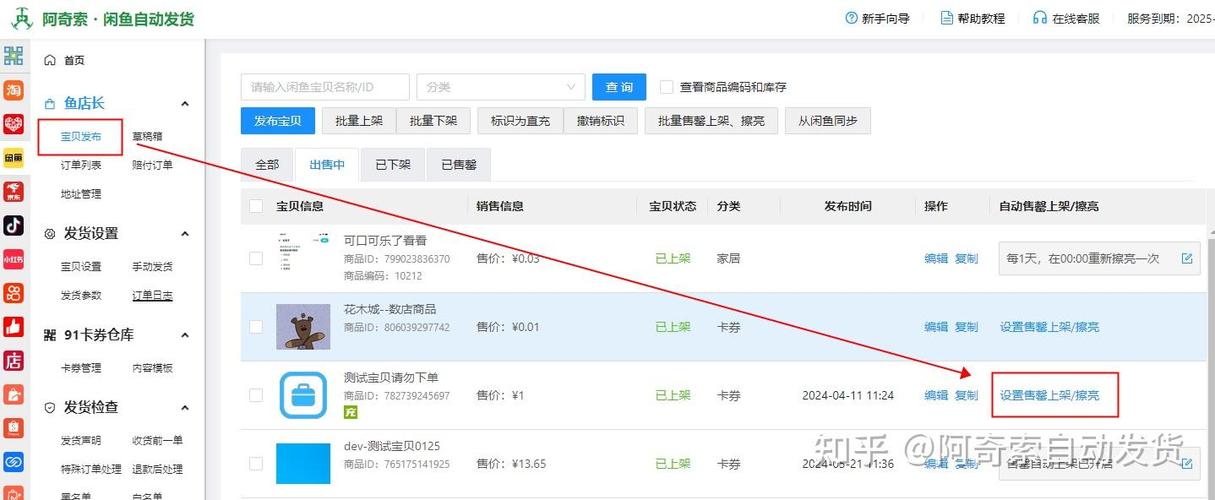Collapse the 发货设置 menu section
Screen dimensions: 1215x500
pos(185,234)
